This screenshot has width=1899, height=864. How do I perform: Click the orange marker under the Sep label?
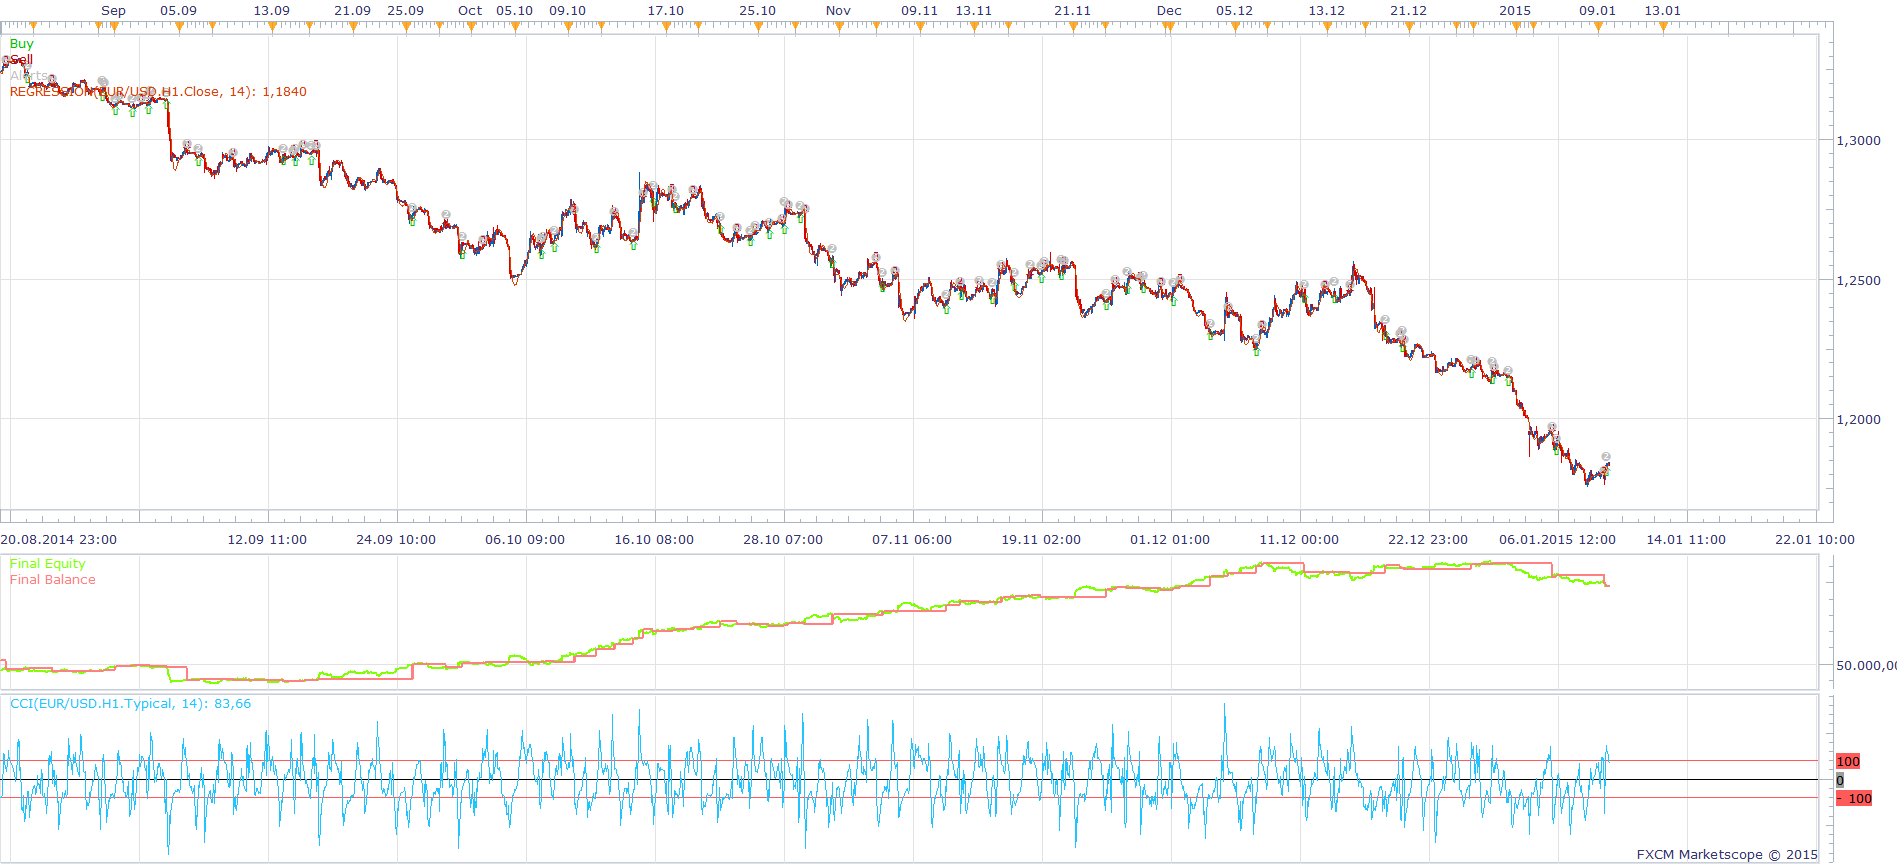pos(114,27)
